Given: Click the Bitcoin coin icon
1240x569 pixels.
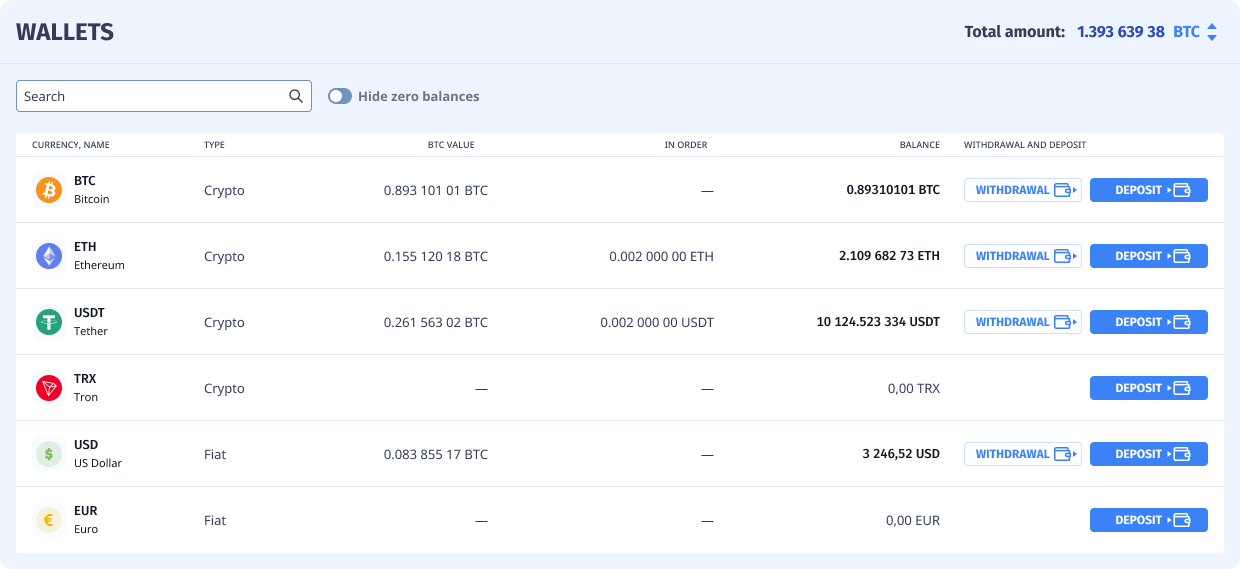Looking at the screenshot, I should (49, 190).
